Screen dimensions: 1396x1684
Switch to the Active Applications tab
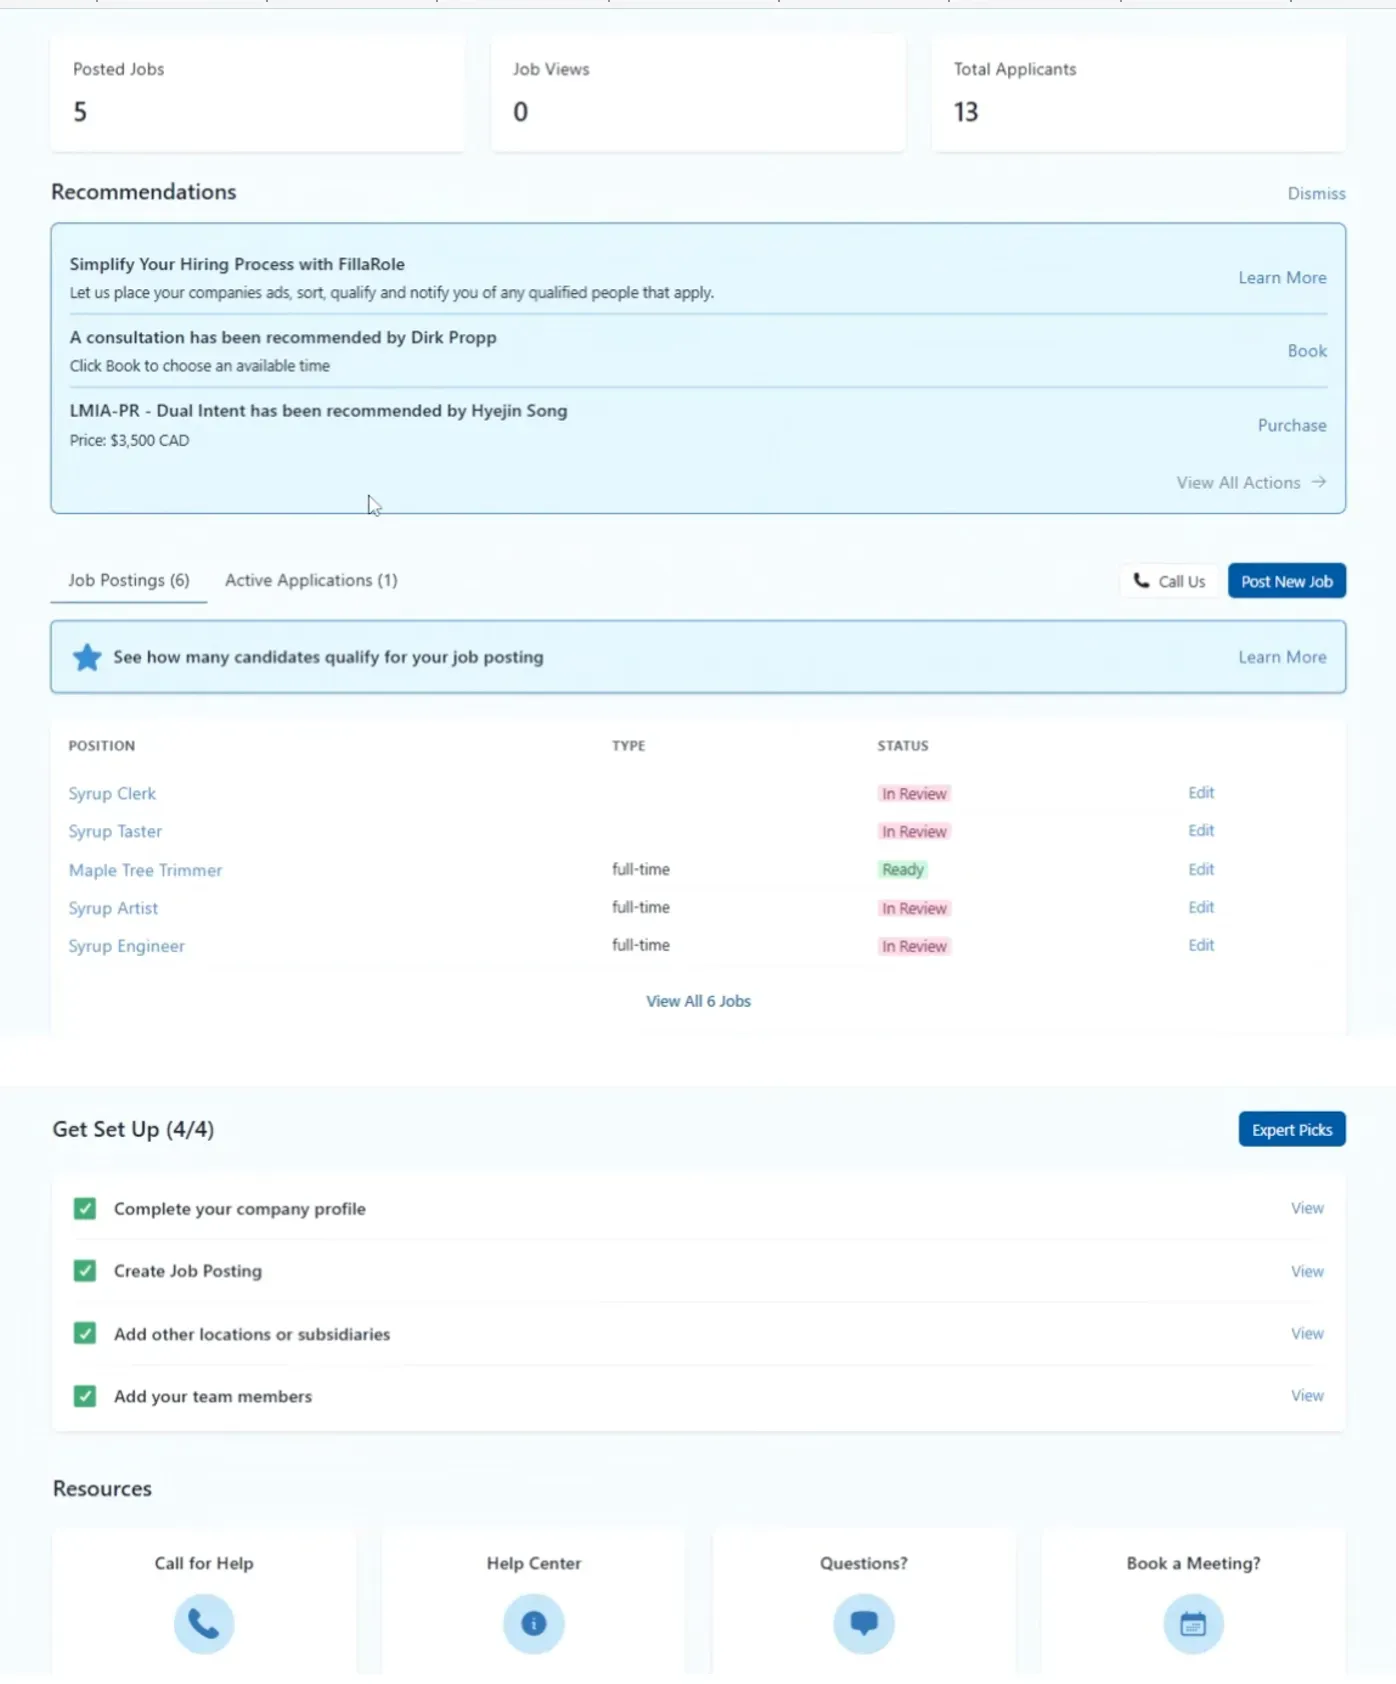point(311,580)
